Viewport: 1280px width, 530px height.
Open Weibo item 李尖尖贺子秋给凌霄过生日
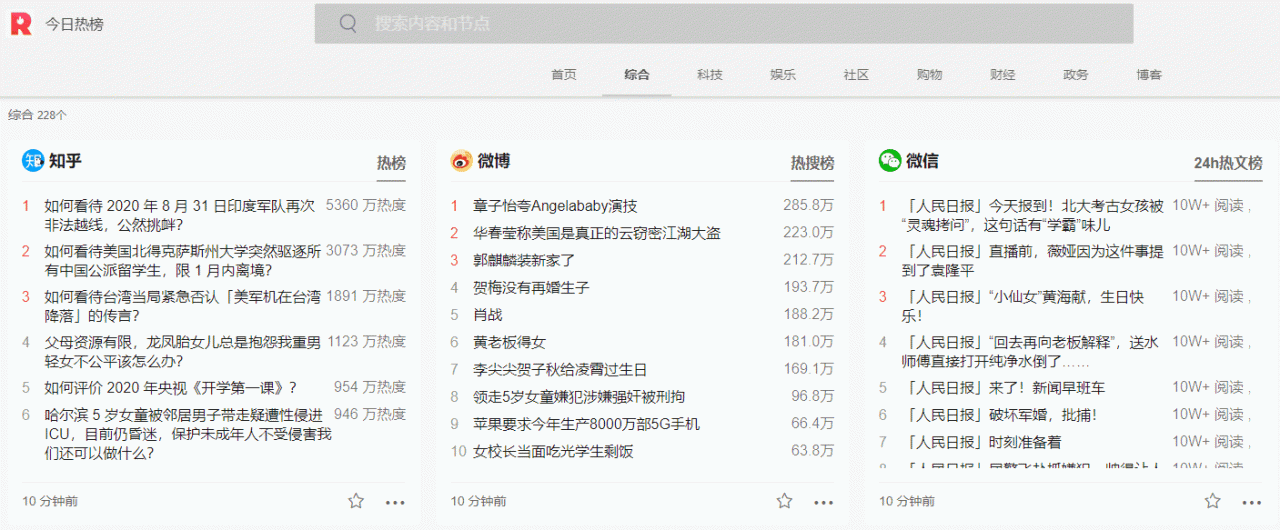coord(560,369)
